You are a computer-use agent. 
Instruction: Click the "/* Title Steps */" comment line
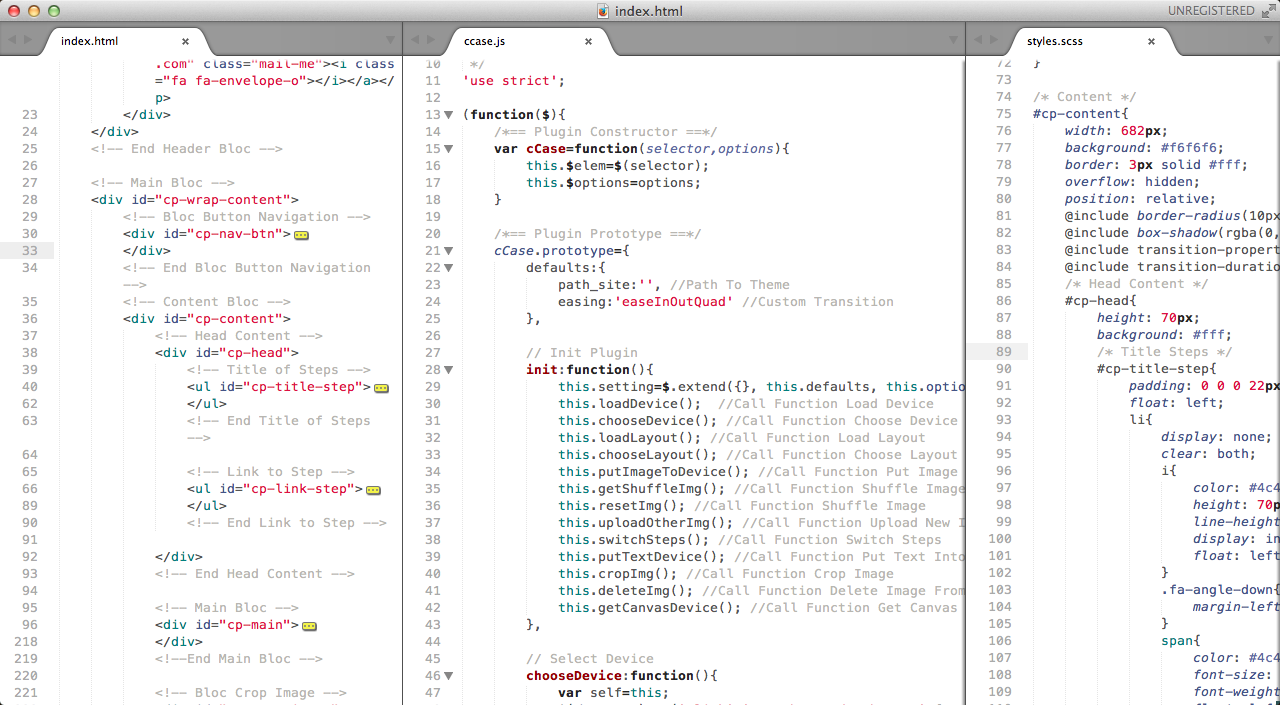coord(1164,352)
